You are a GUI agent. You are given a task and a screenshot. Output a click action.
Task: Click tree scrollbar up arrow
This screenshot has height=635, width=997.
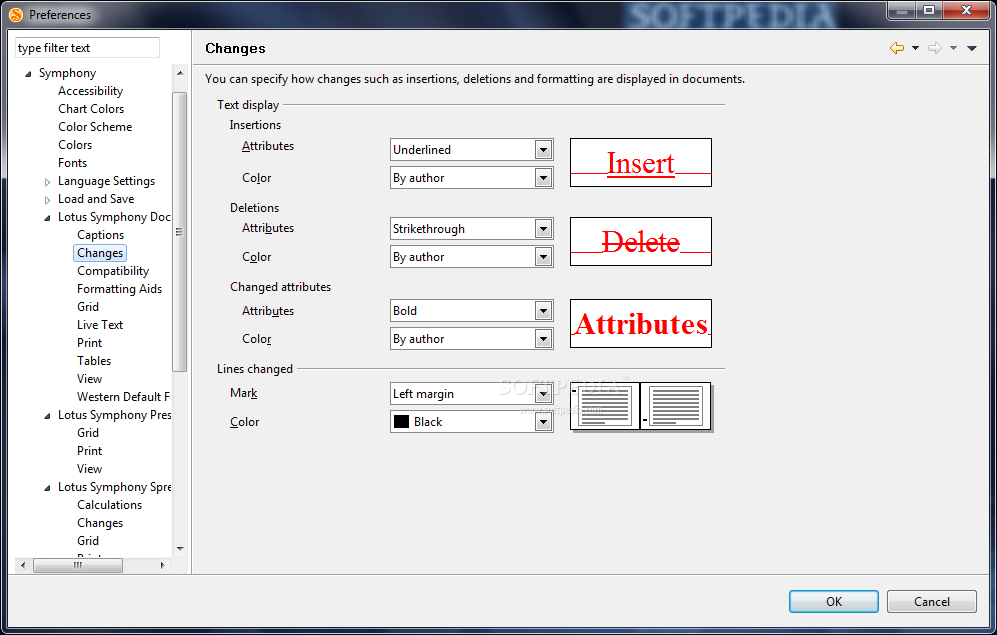(180, 73)
